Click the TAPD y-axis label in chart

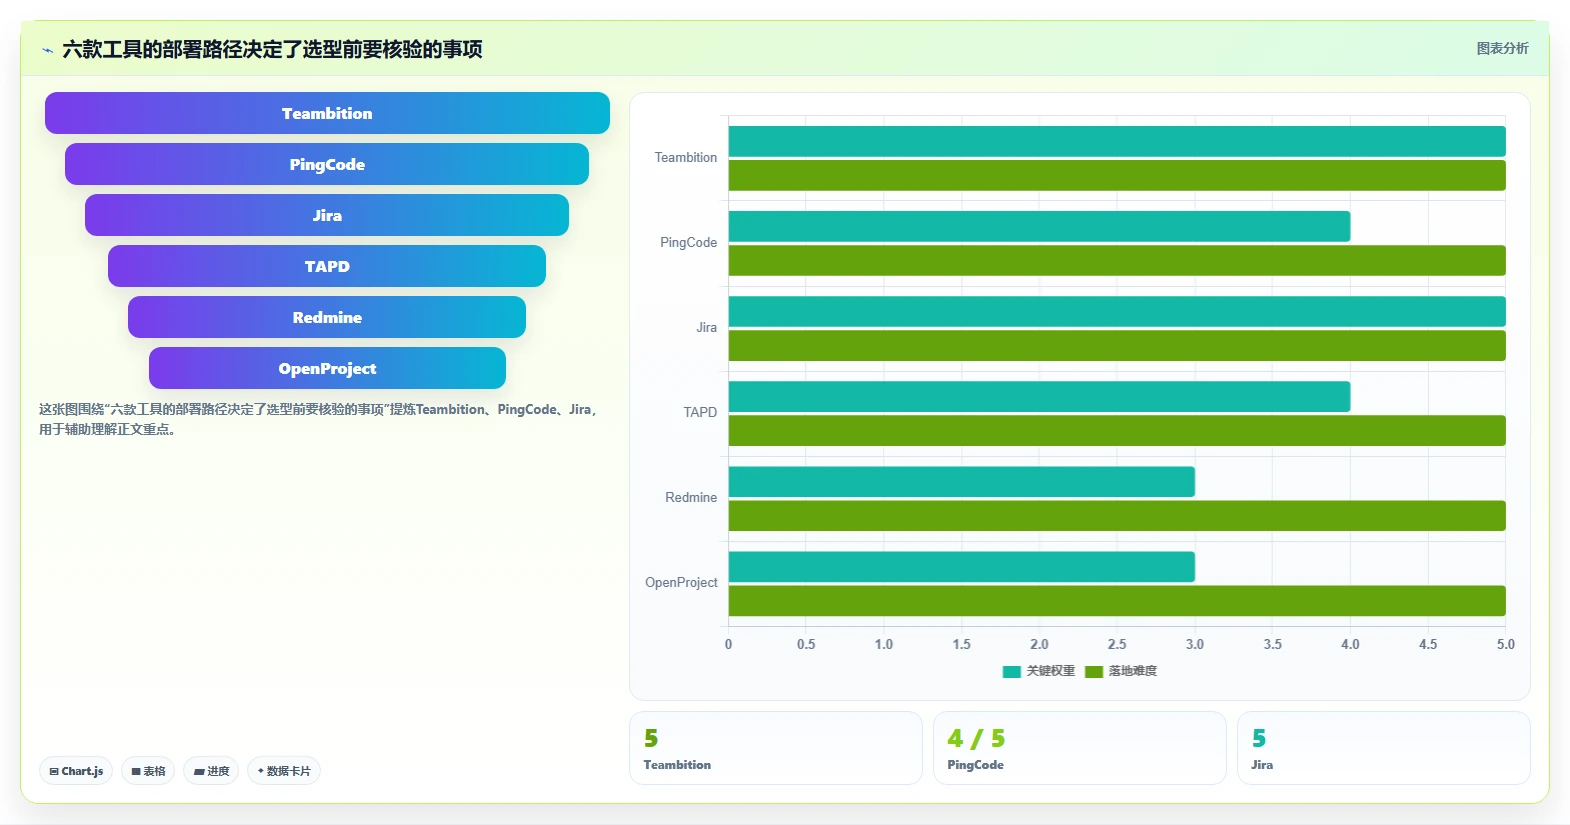click(700, 412)
